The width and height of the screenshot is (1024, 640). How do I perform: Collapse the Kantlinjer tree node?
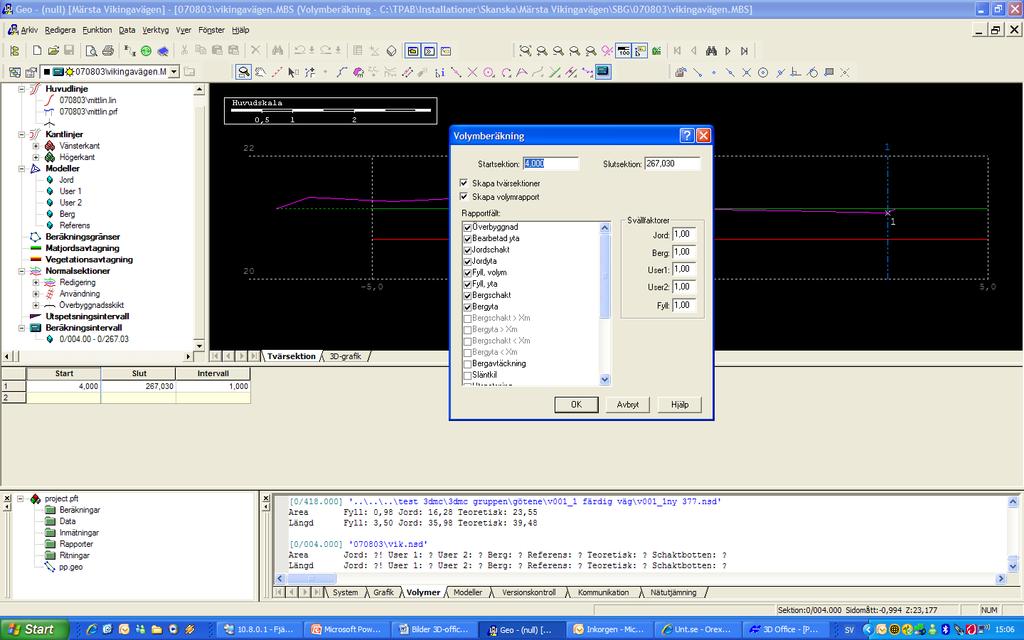coord(22,135)
